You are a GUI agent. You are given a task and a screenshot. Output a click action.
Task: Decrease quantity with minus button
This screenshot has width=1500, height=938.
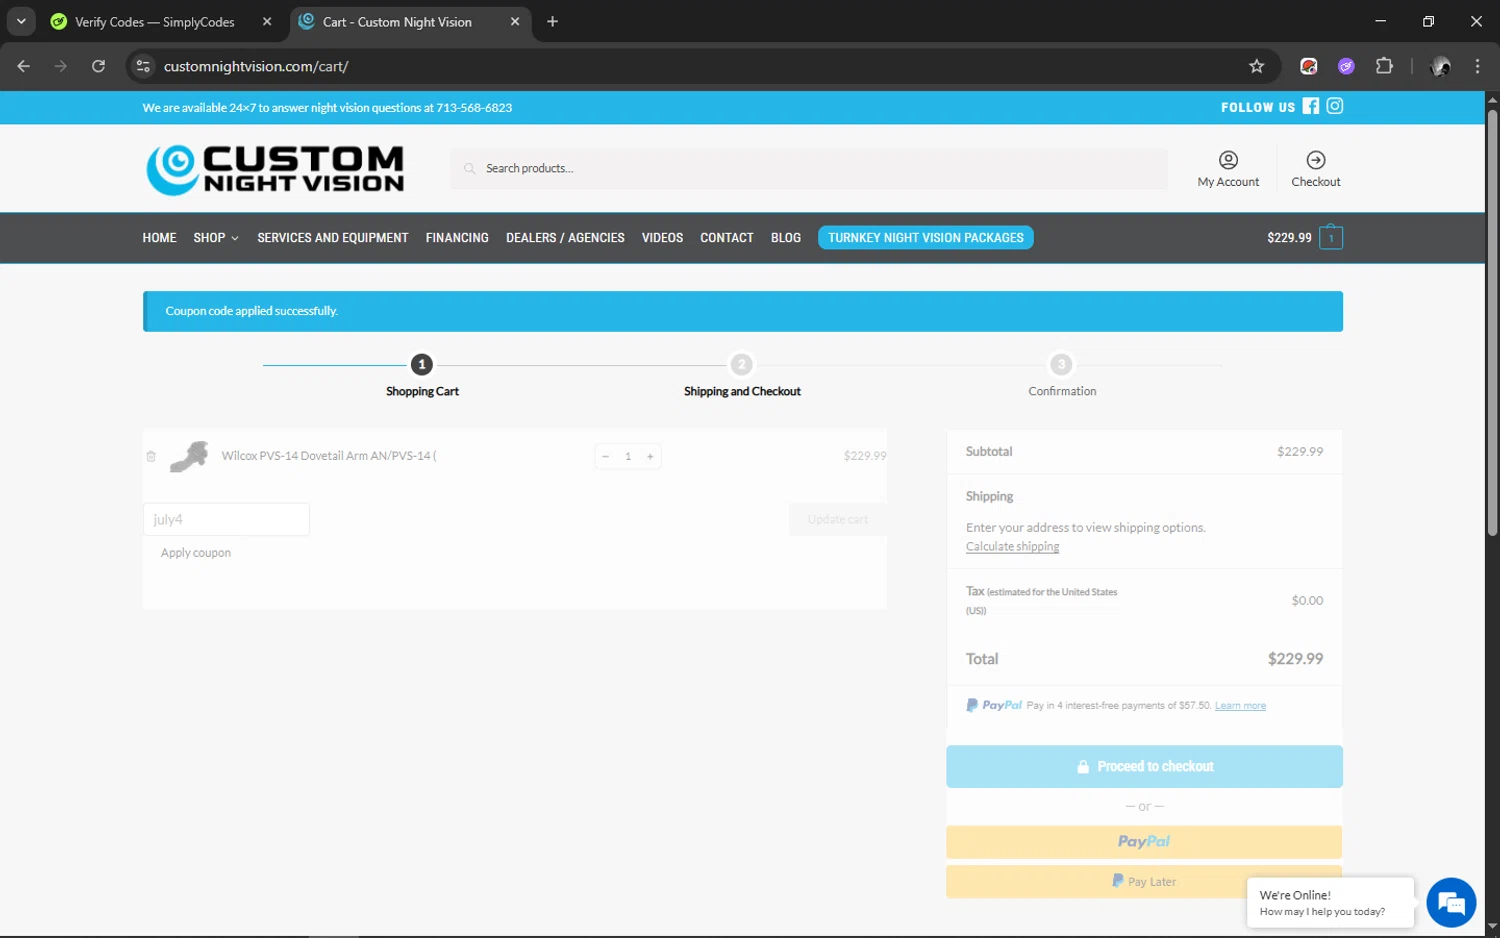[605, 457]
